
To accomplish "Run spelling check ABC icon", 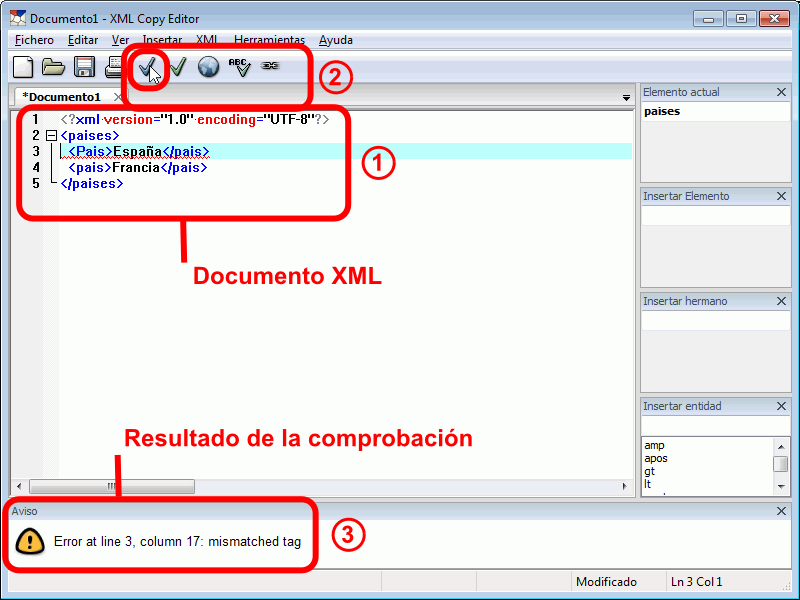I will point(239,67).
